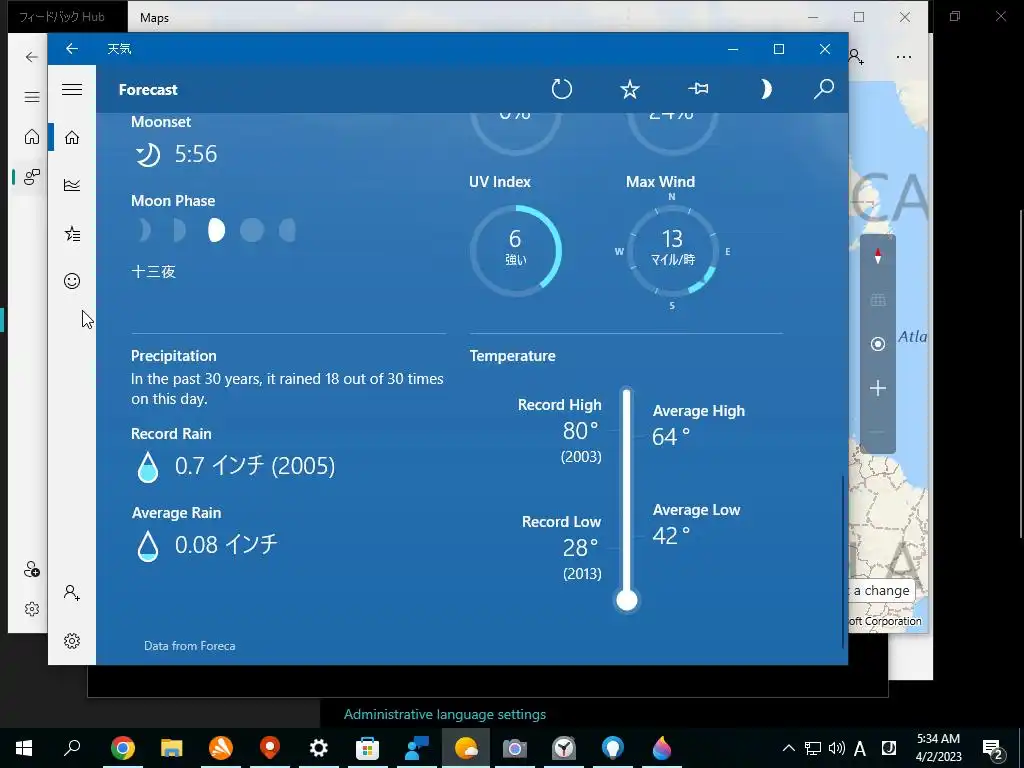
Task: Open Weather settings gear icon
Action: (x=72, y=641)
